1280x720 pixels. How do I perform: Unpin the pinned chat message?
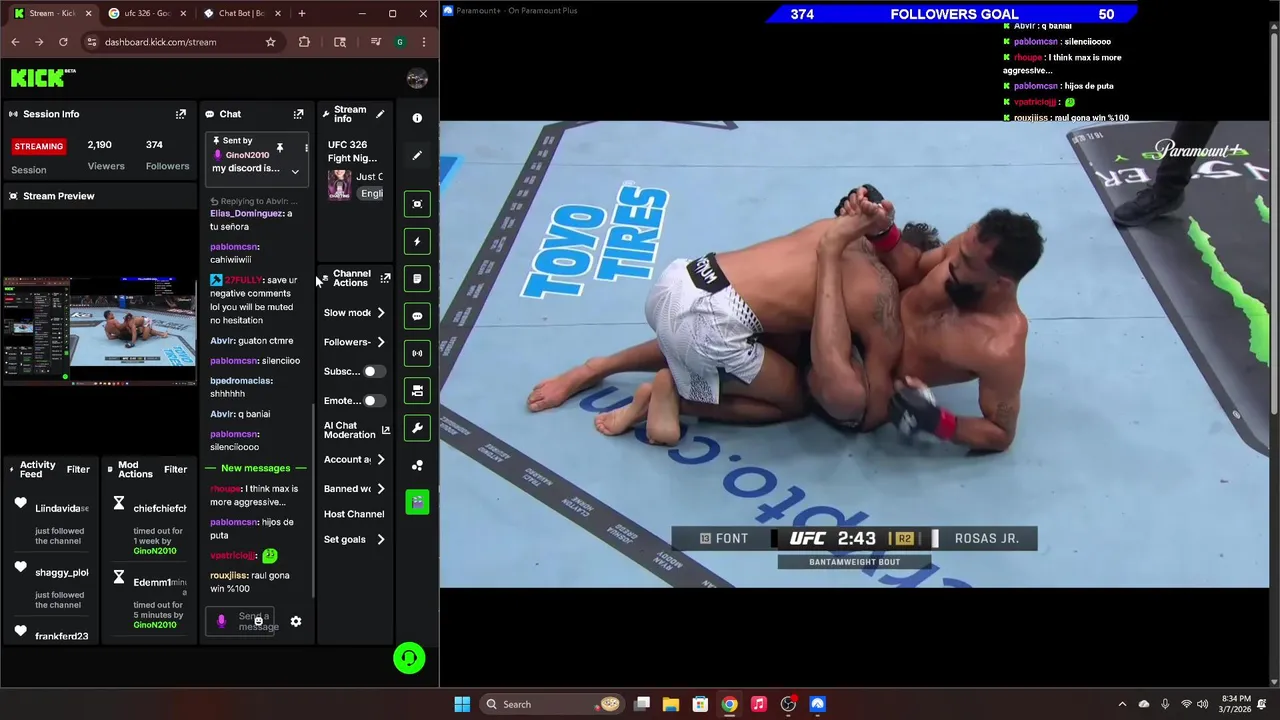click(x=280, y=148)
